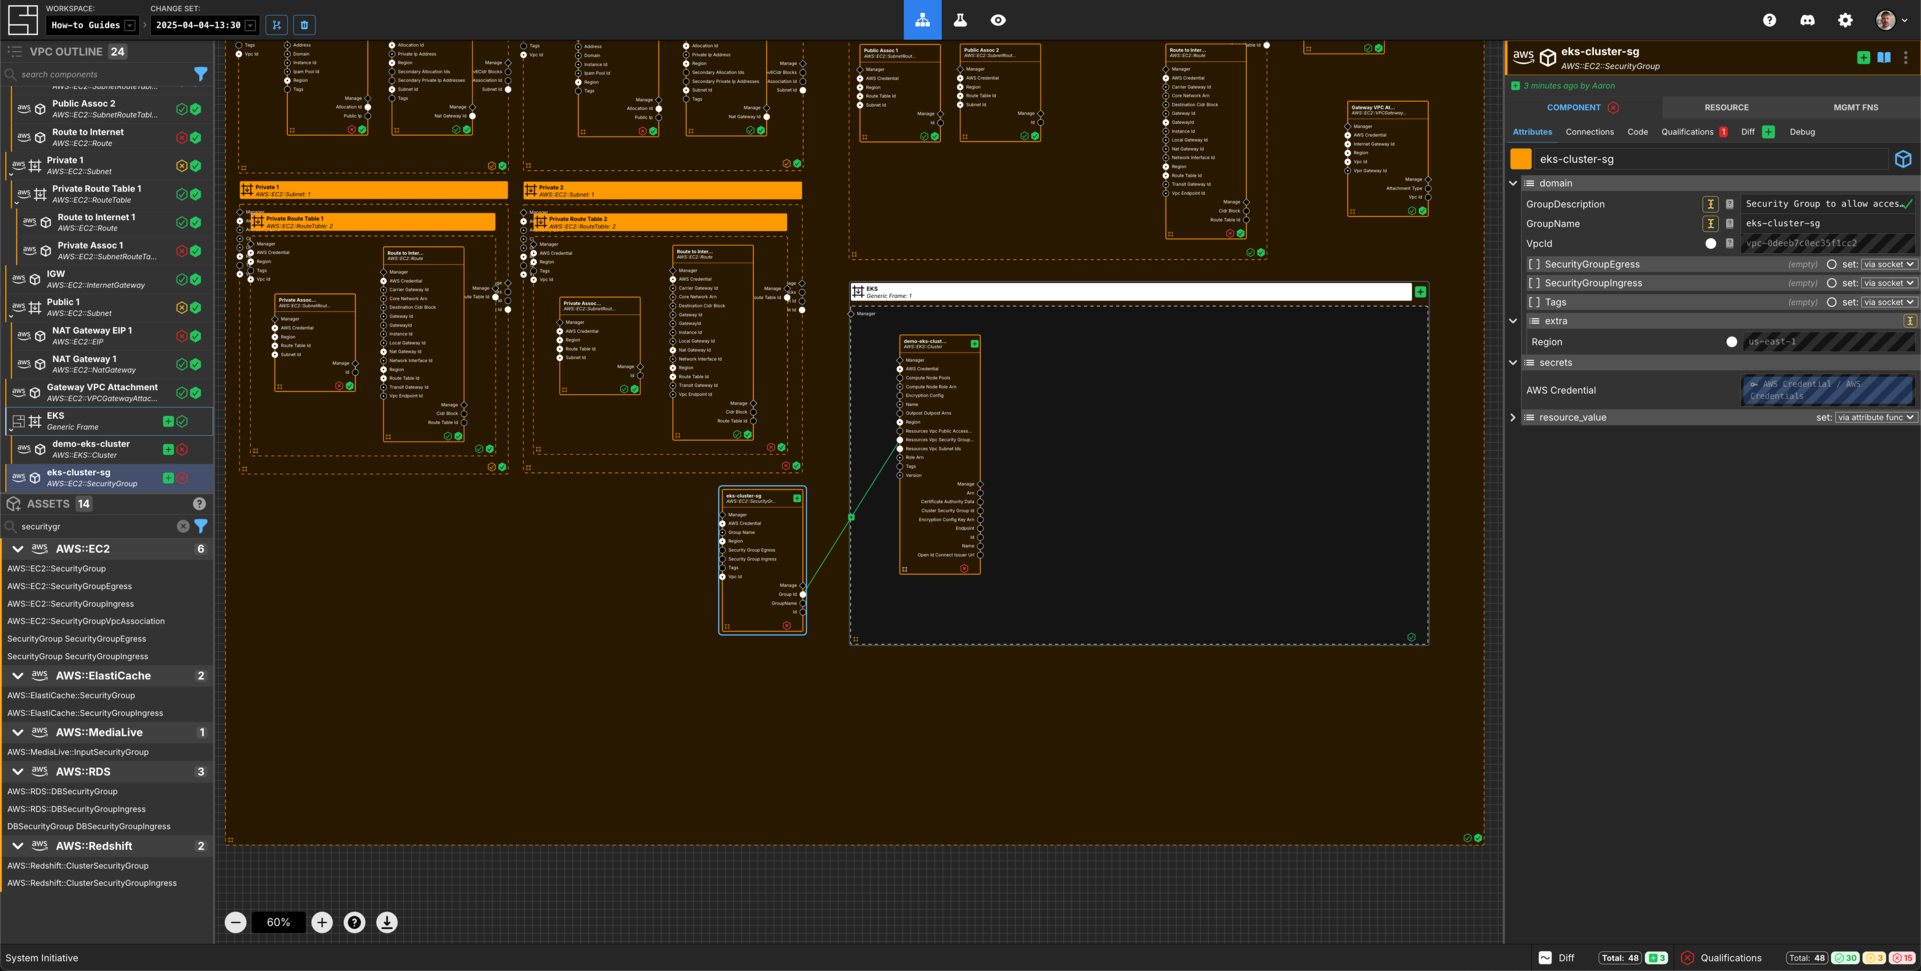Clear the securitygr search text
Viewport: 1921px width, 971px height.
click(x=183, y=526)
